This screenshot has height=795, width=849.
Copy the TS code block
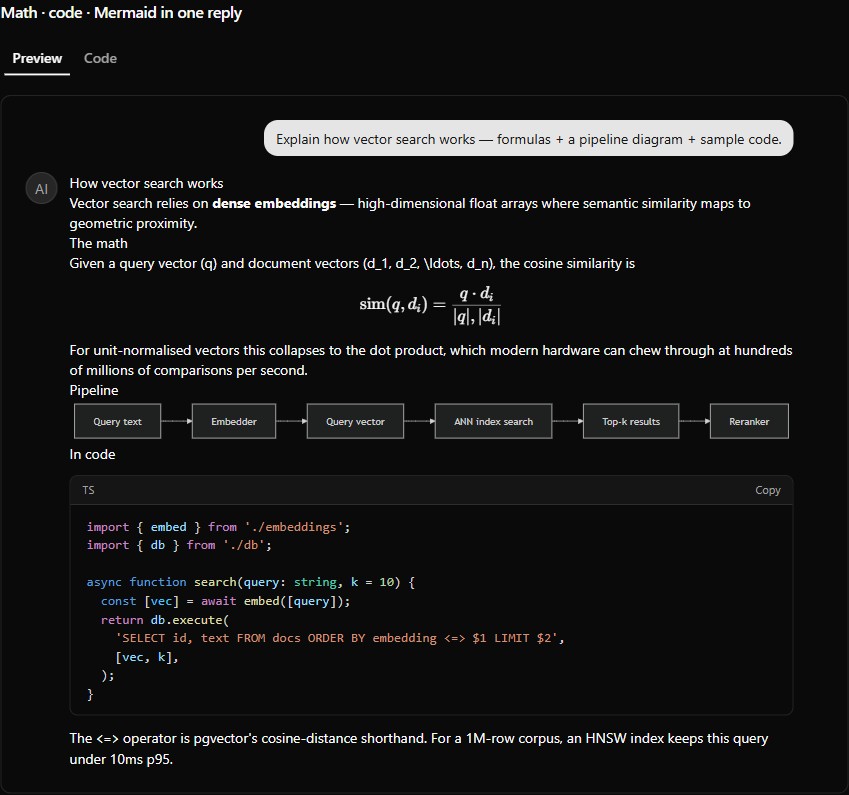[767, 490]
